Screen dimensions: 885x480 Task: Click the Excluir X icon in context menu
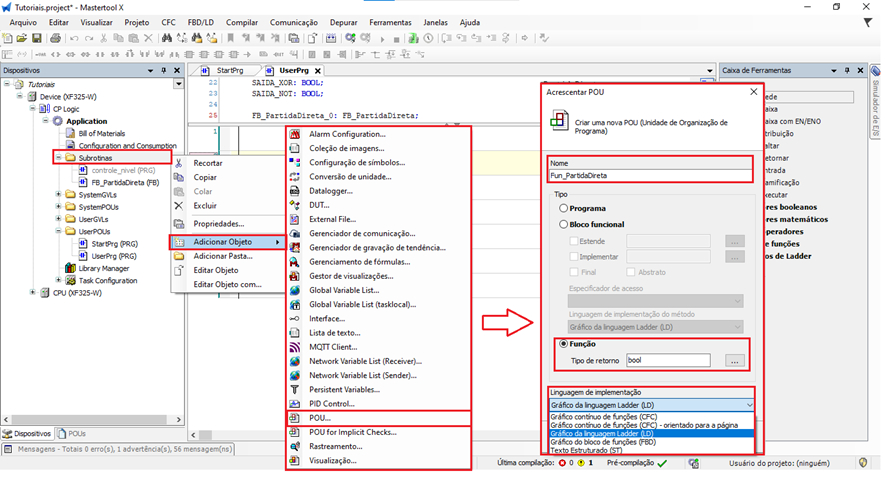pos(180,205)
